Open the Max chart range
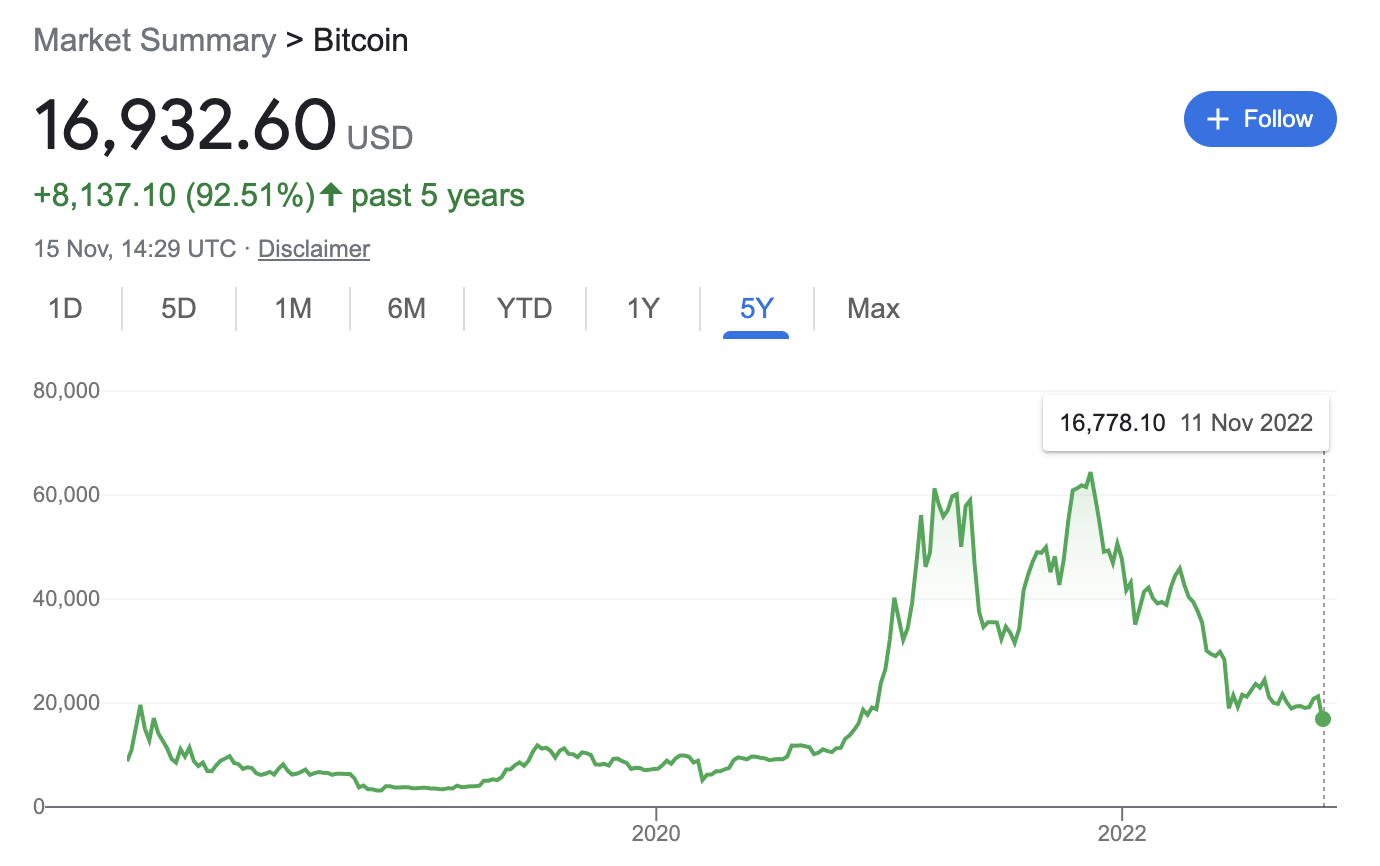Screen dimensions: 1380x866 coord(872,309)
